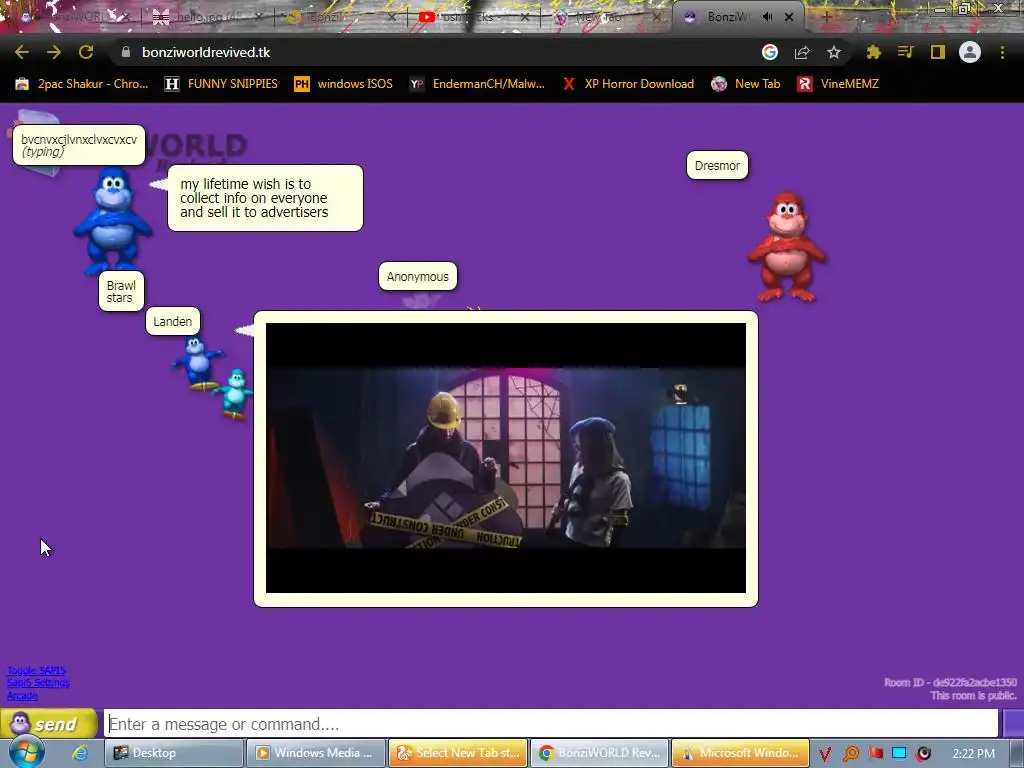Switch to the hello.jpg tab
This screenshot has width=1024, height=768.
(x=207, y=17)
